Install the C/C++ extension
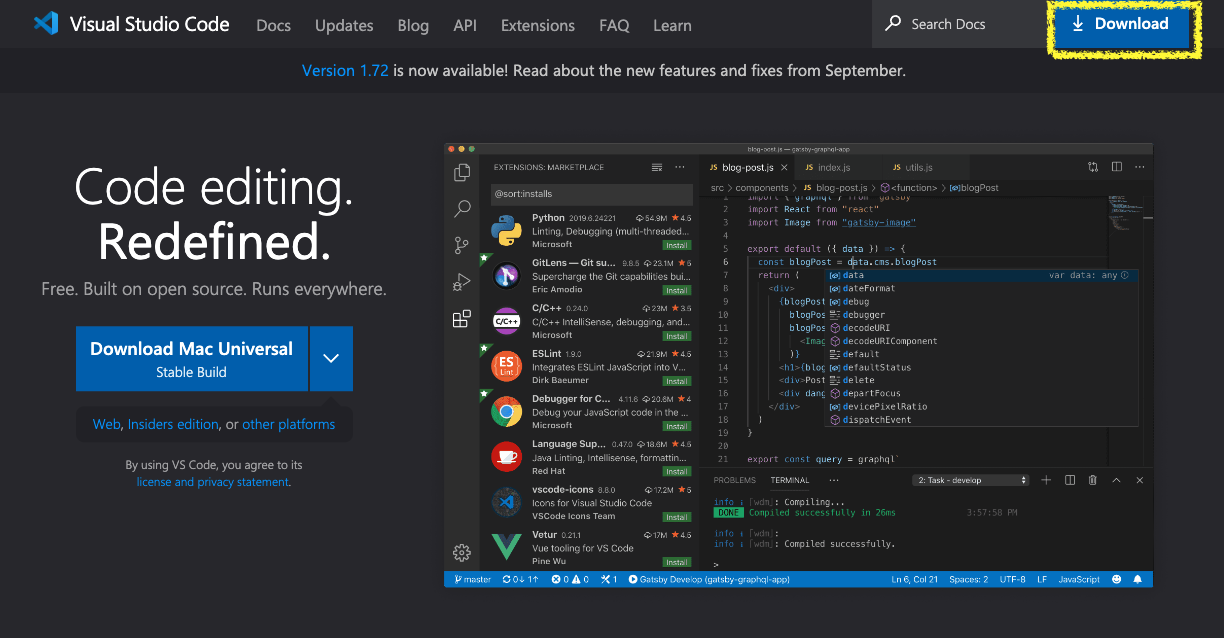This screenshot has height=641, width=1224. coord(677,336)
